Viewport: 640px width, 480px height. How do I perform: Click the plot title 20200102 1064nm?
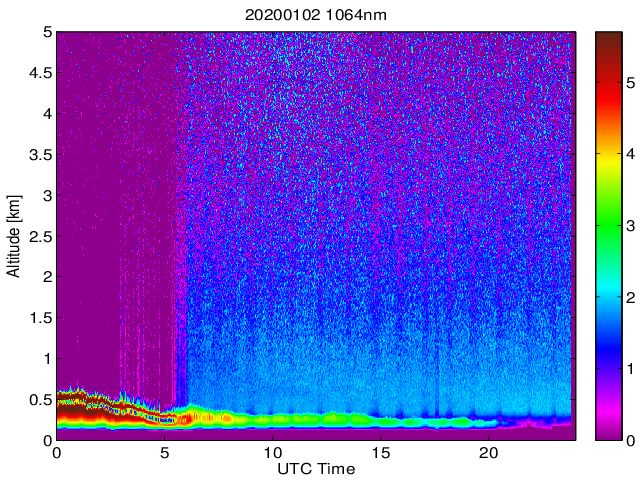click(316, 15)
